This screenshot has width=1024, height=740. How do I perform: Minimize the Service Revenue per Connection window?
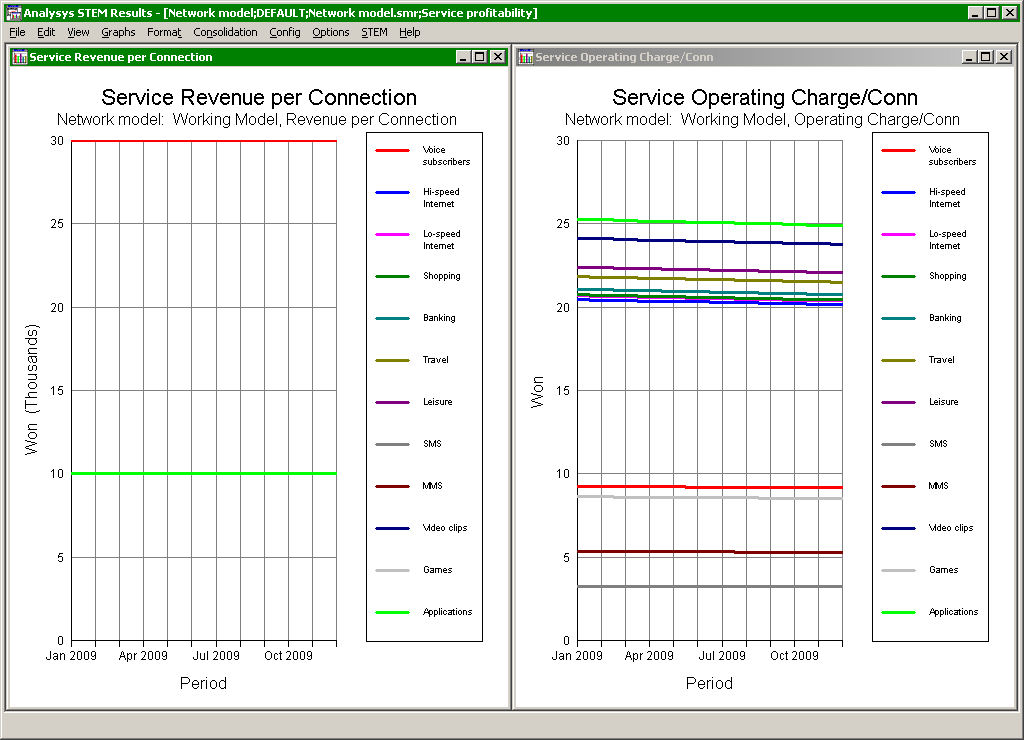(463, 57)
